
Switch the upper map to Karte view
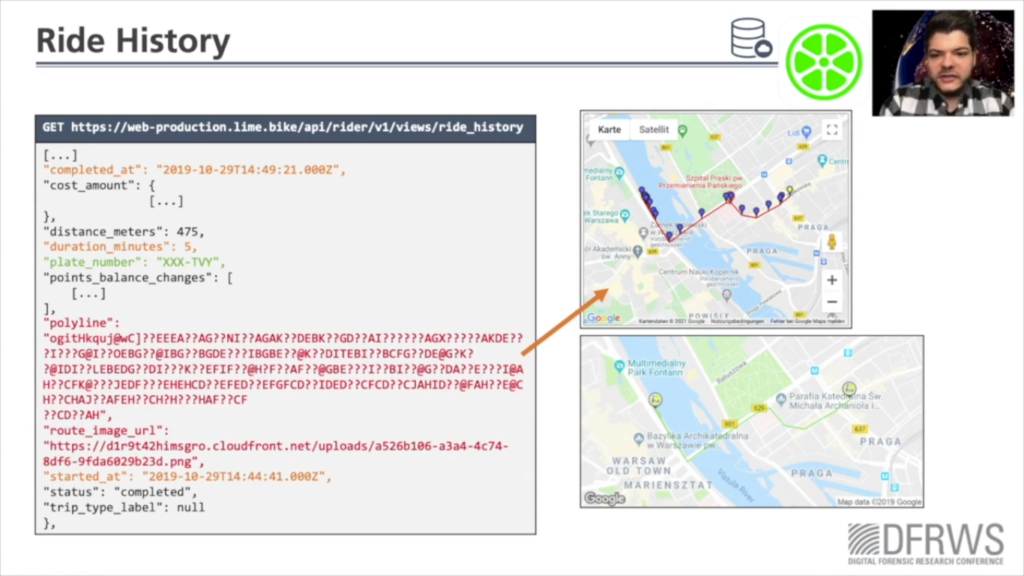[x=609, y=129]
